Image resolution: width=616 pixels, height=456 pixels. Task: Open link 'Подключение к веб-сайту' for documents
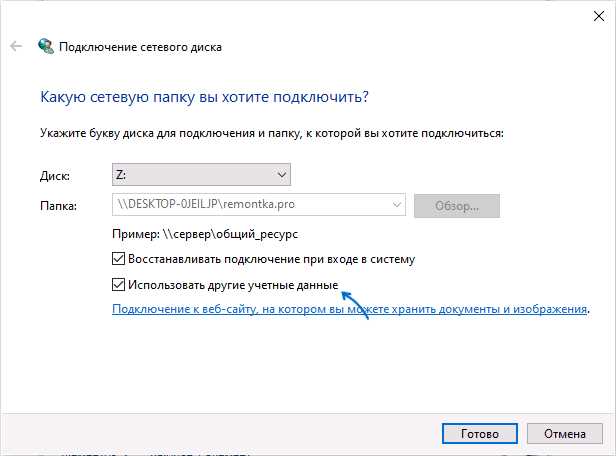point(350,309)
